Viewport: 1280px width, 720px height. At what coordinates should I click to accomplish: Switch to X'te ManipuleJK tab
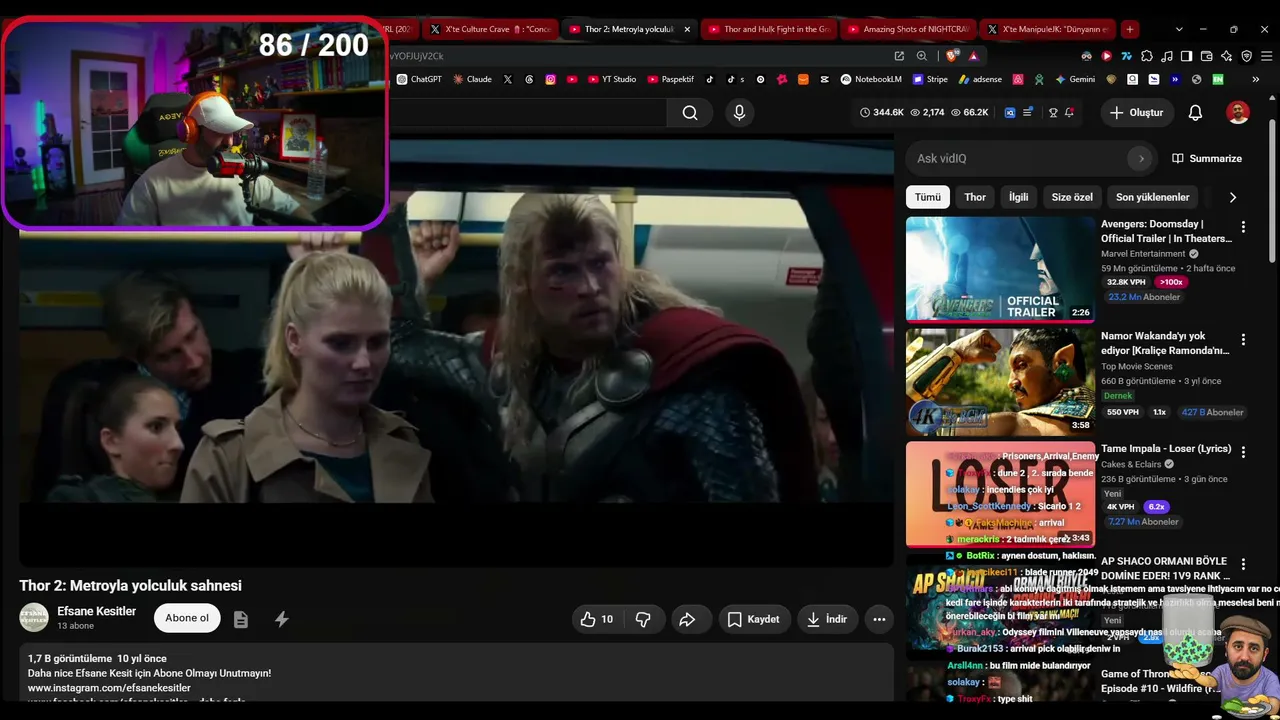pos(1048,29)
